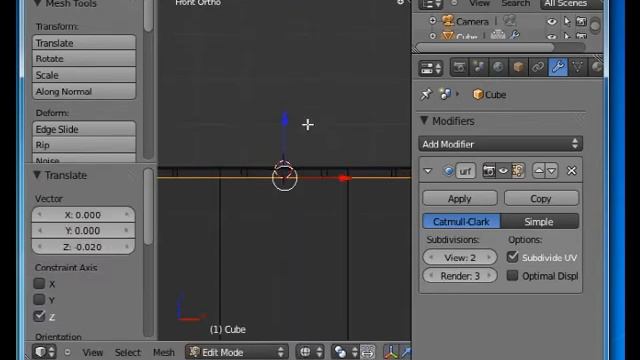Expand the Cube row in the outliner
This screenshot has width=640, height=360.
coord(432,36)
